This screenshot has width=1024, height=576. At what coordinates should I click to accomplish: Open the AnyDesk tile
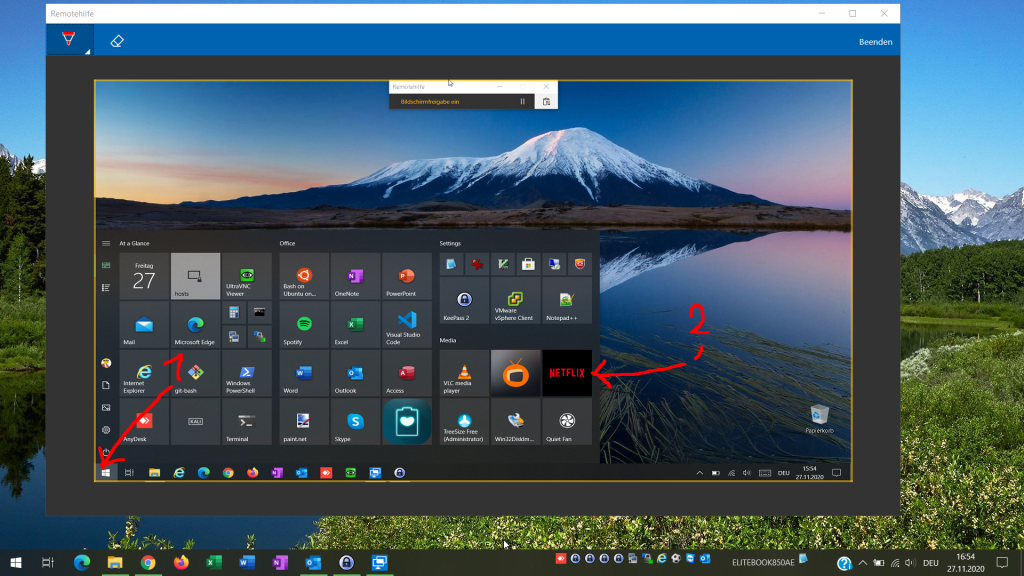(x=143, y=422)
